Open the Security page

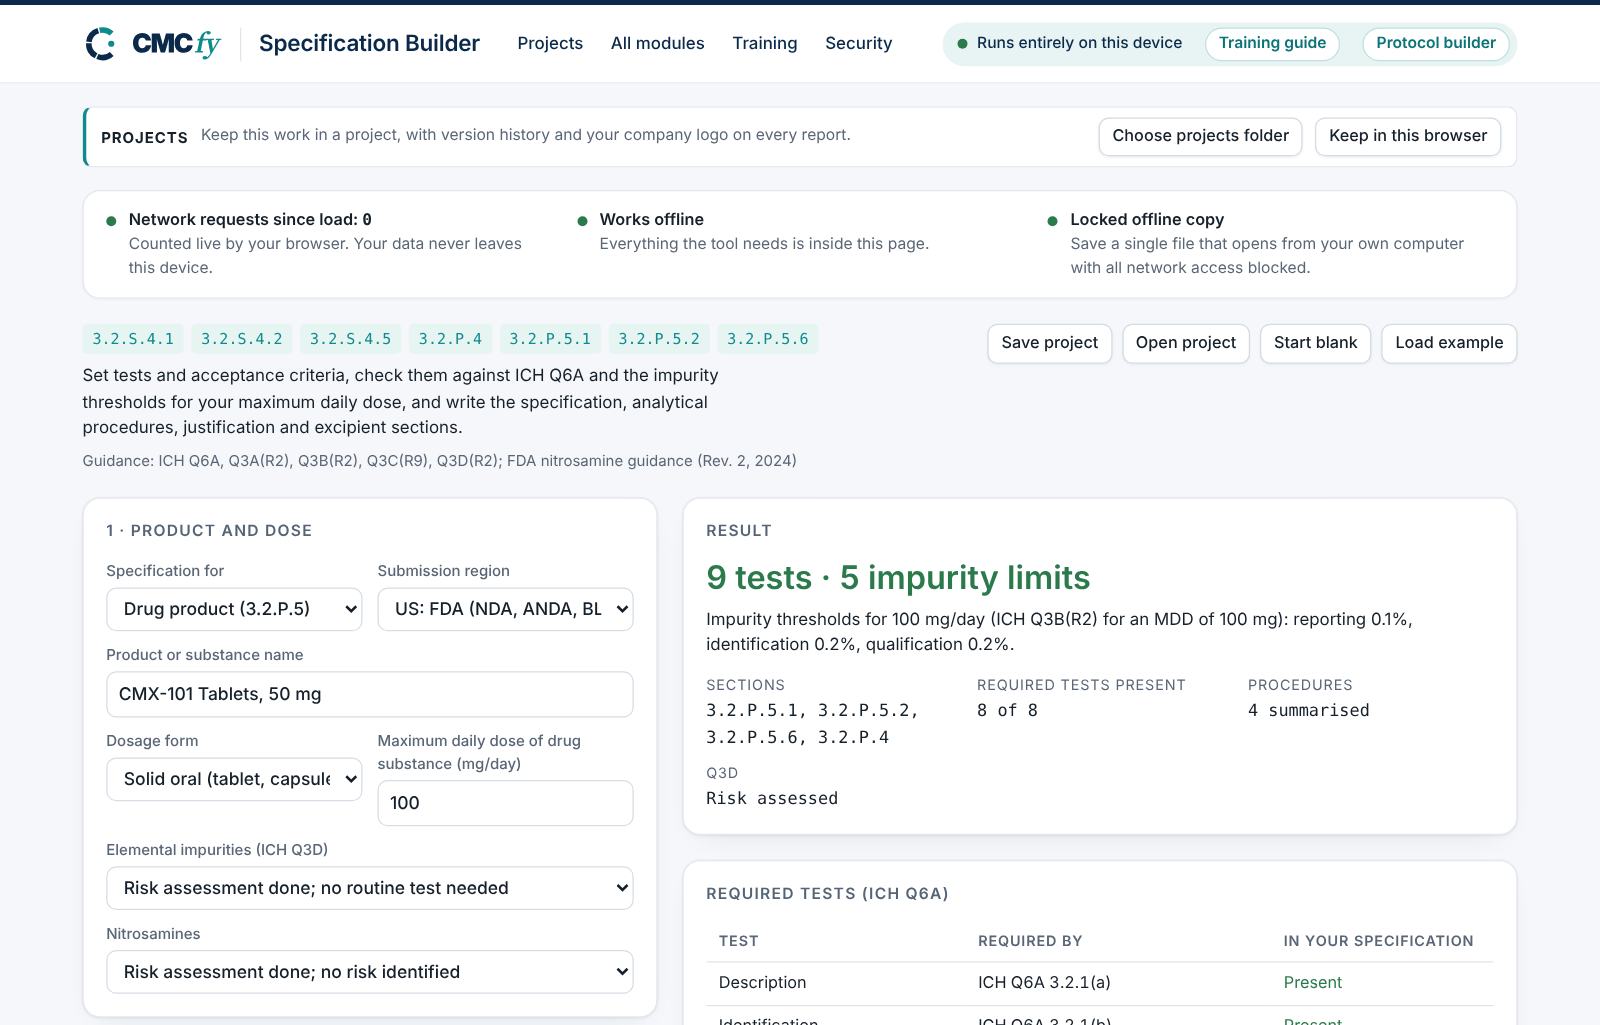coord(858,43)
